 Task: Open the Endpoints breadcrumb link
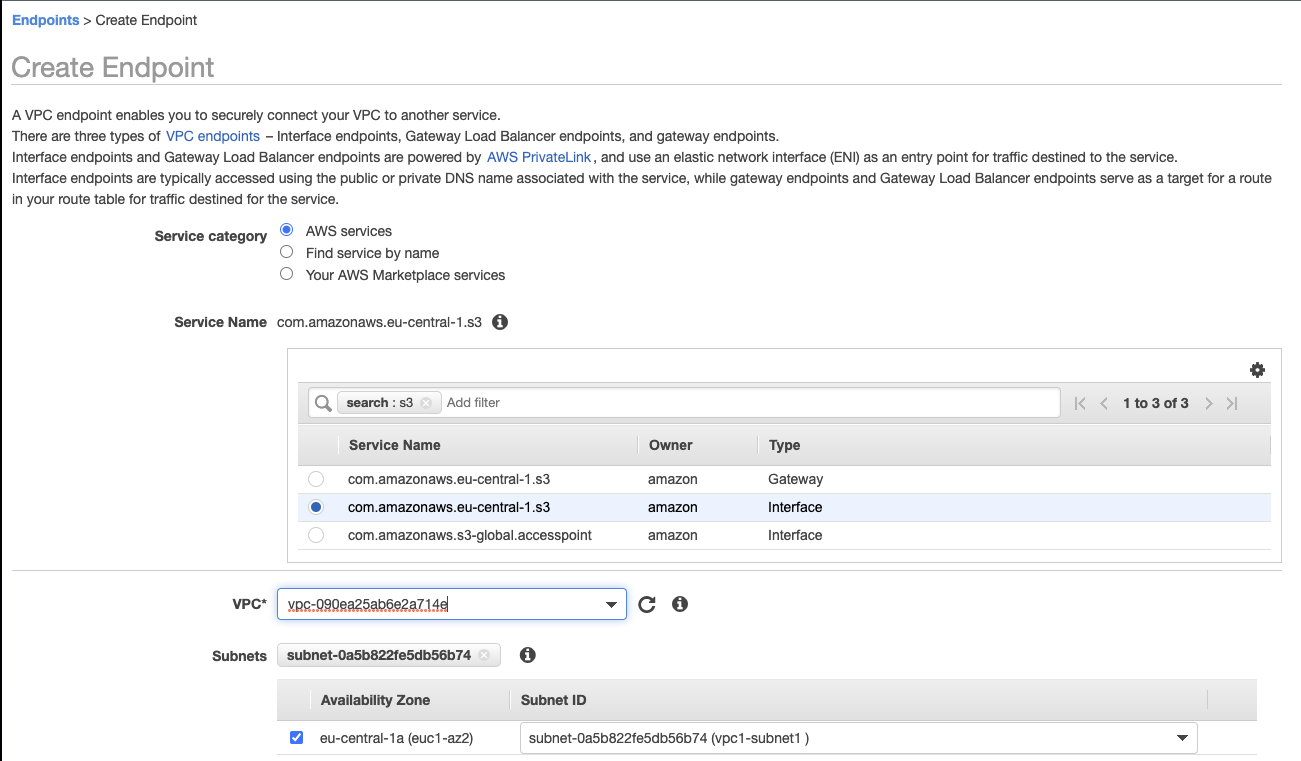click(45, 19)
